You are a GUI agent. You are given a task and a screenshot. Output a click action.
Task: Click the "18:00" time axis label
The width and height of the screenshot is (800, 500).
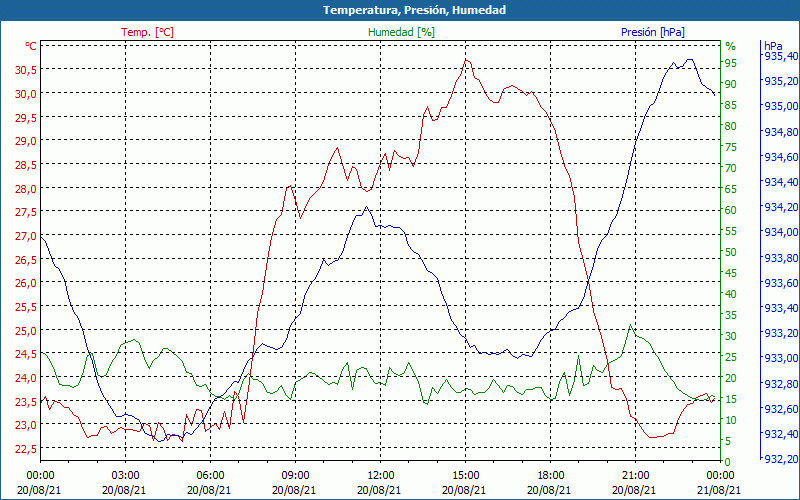pos(550,476)
